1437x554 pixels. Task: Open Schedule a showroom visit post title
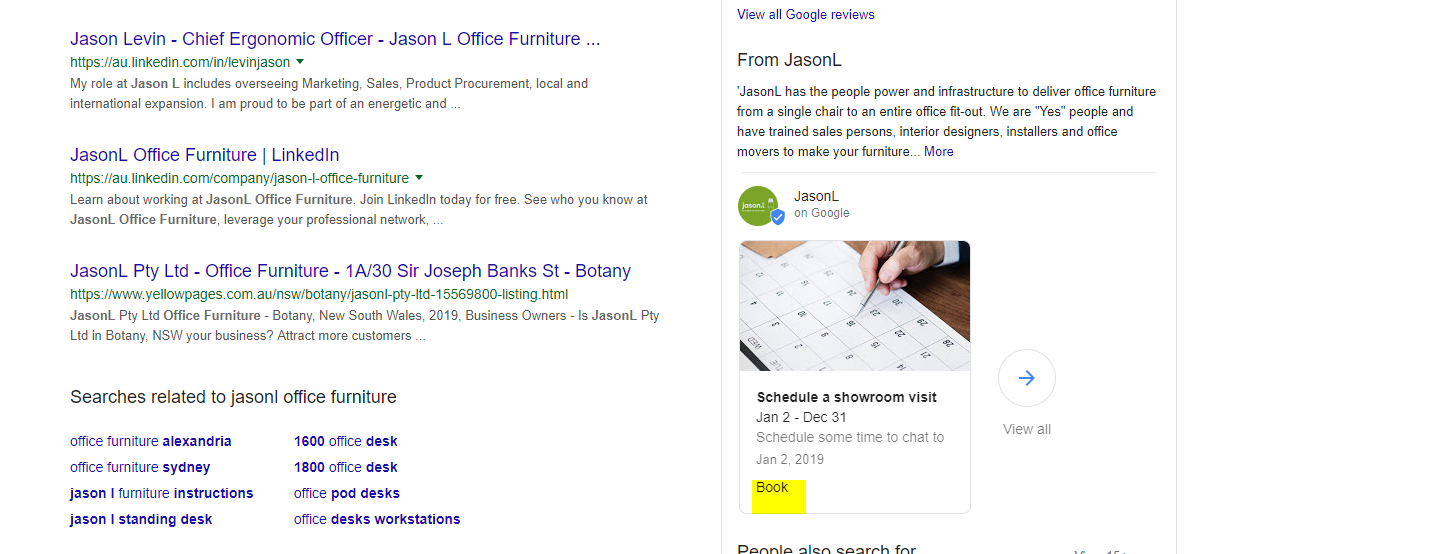[x=846, y=397]
